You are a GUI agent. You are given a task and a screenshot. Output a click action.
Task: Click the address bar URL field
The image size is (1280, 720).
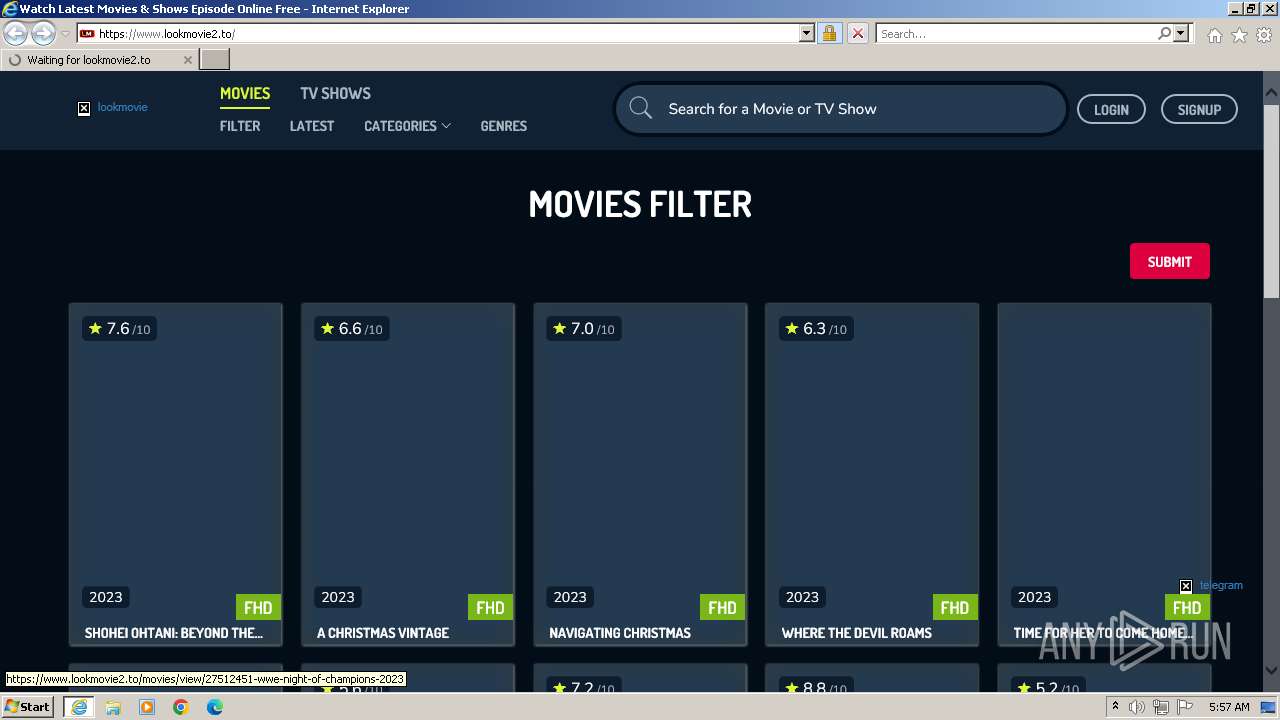click(447, 33)
